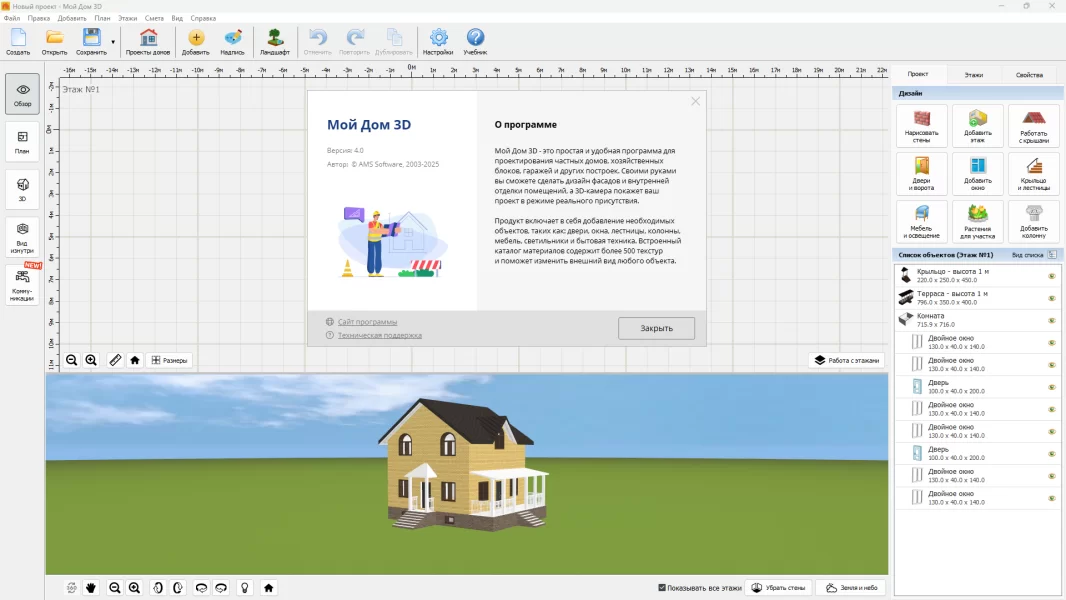Image resolution: width=1066 pixels, height=600 pixels.
Task: Open Ландшафт tool in top toolbar
Action: [275, 42]
